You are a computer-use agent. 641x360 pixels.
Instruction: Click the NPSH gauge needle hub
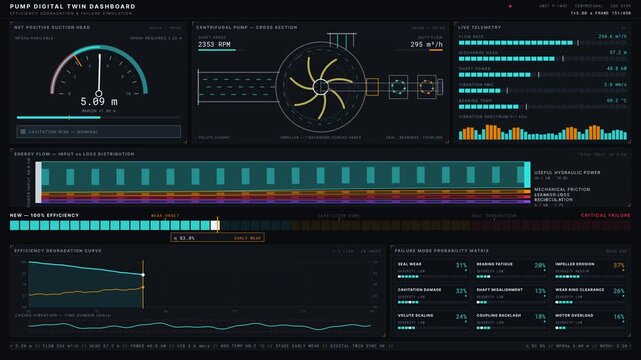coord(99,93)
